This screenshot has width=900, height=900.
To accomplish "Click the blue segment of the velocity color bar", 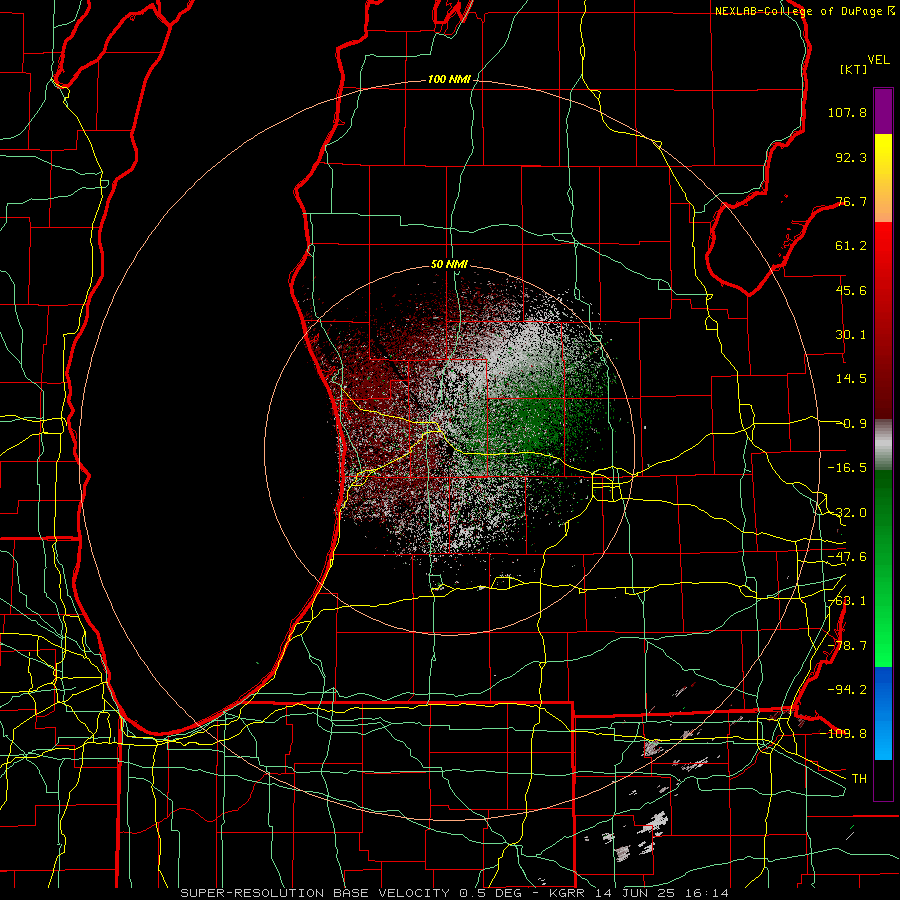I will tap(883, 713).
